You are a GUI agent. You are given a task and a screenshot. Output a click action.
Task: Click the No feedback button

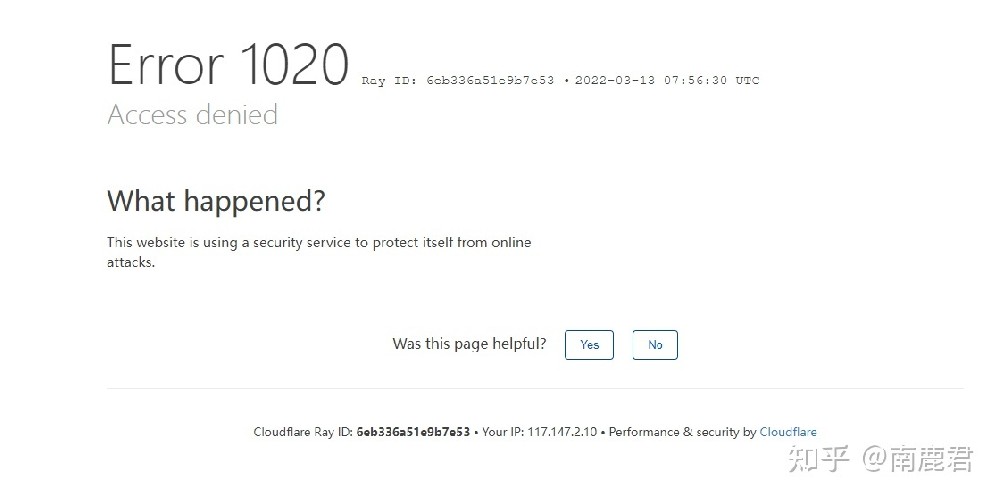click(655, 345)
